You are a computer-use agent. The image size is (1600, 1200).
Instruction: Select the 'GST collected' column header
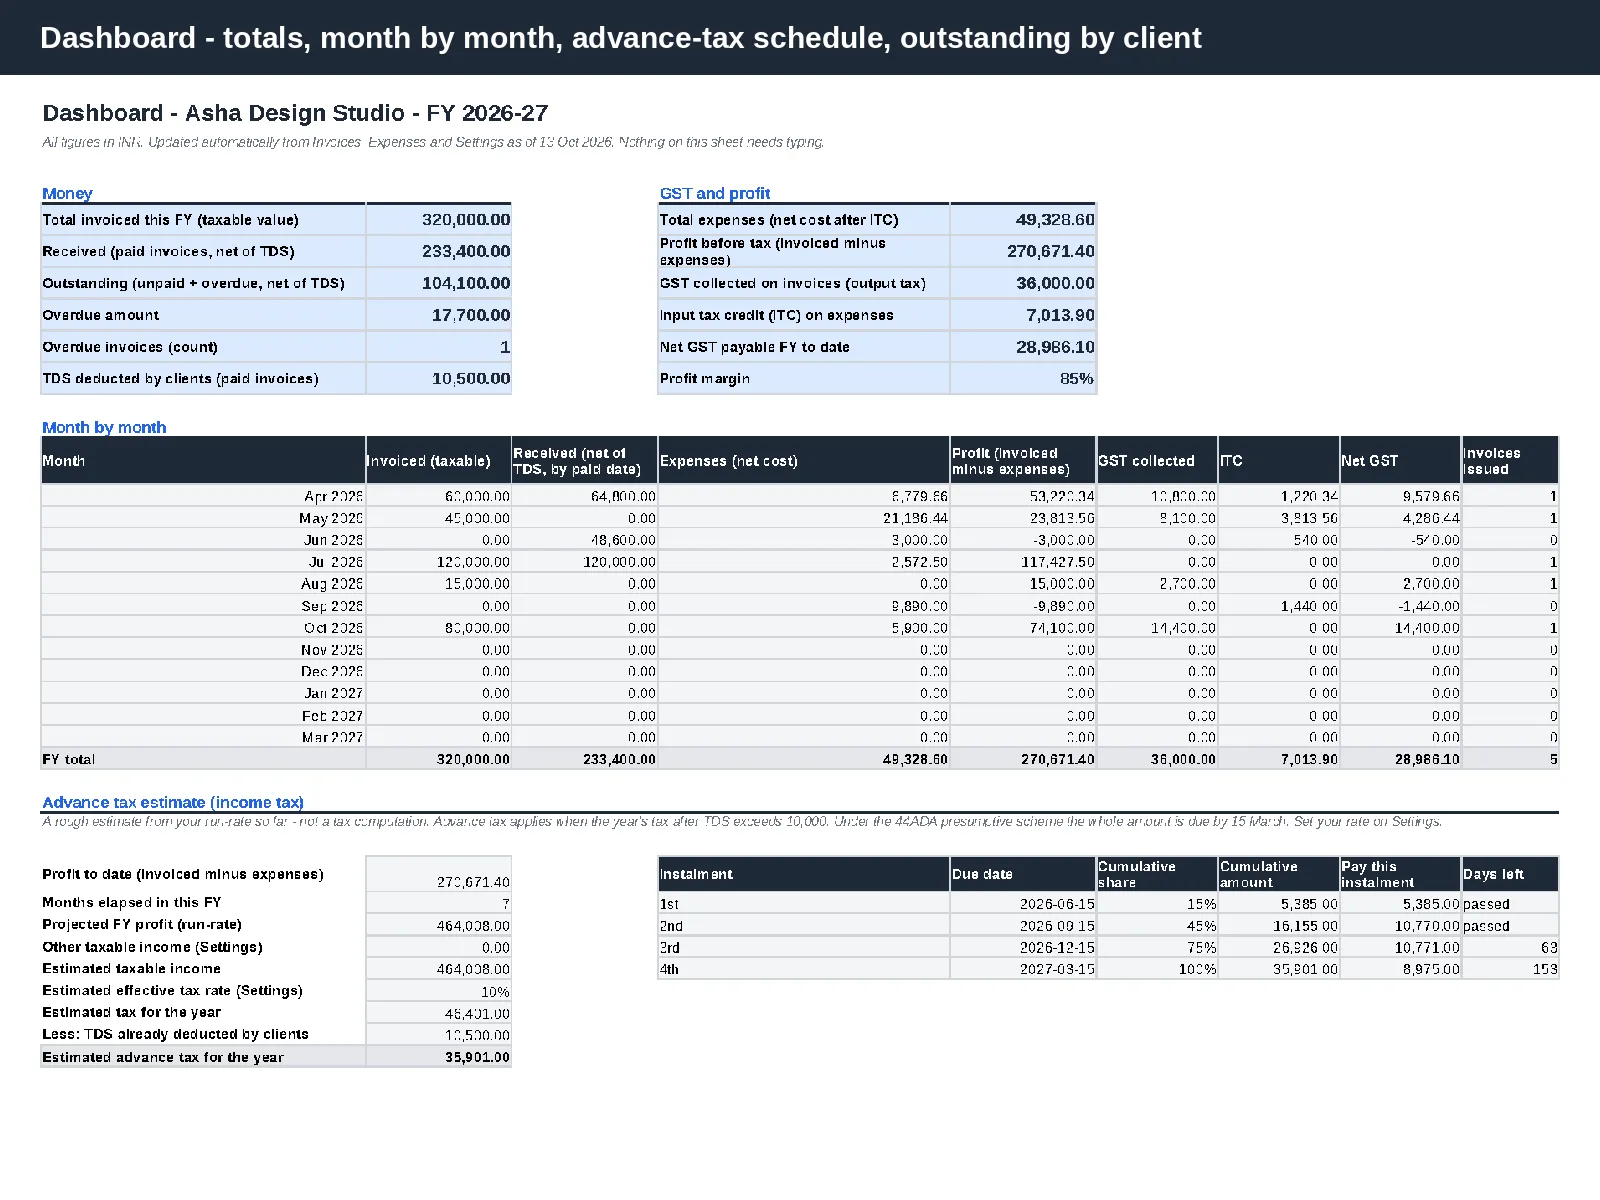pos(1157,461)
